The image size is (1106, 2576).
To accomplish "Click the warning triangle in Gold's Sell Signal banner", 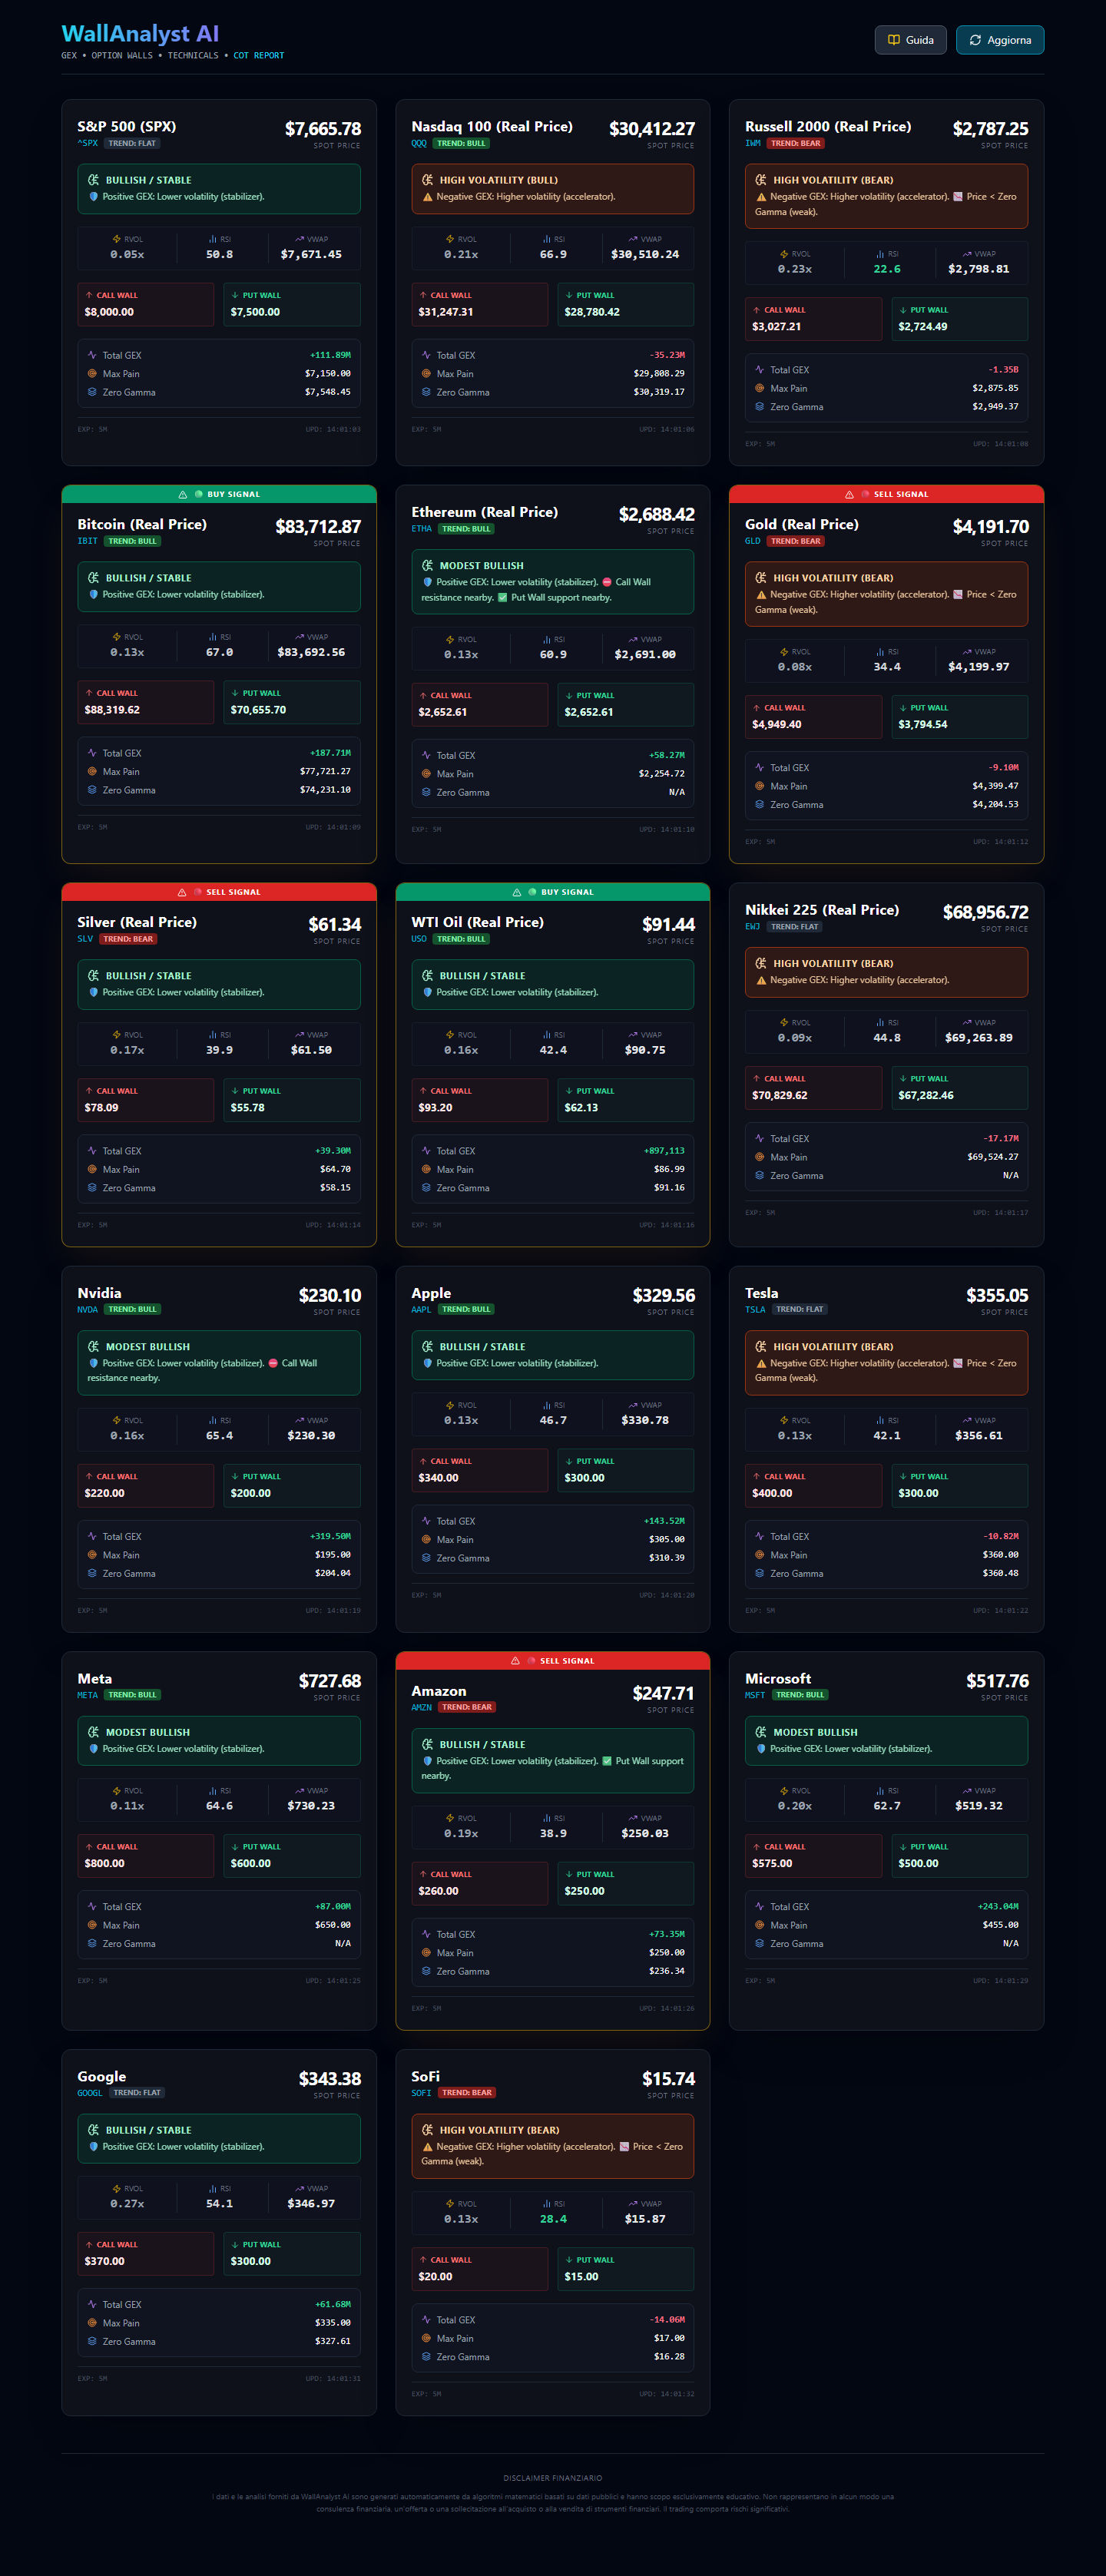I will [850, 494].
